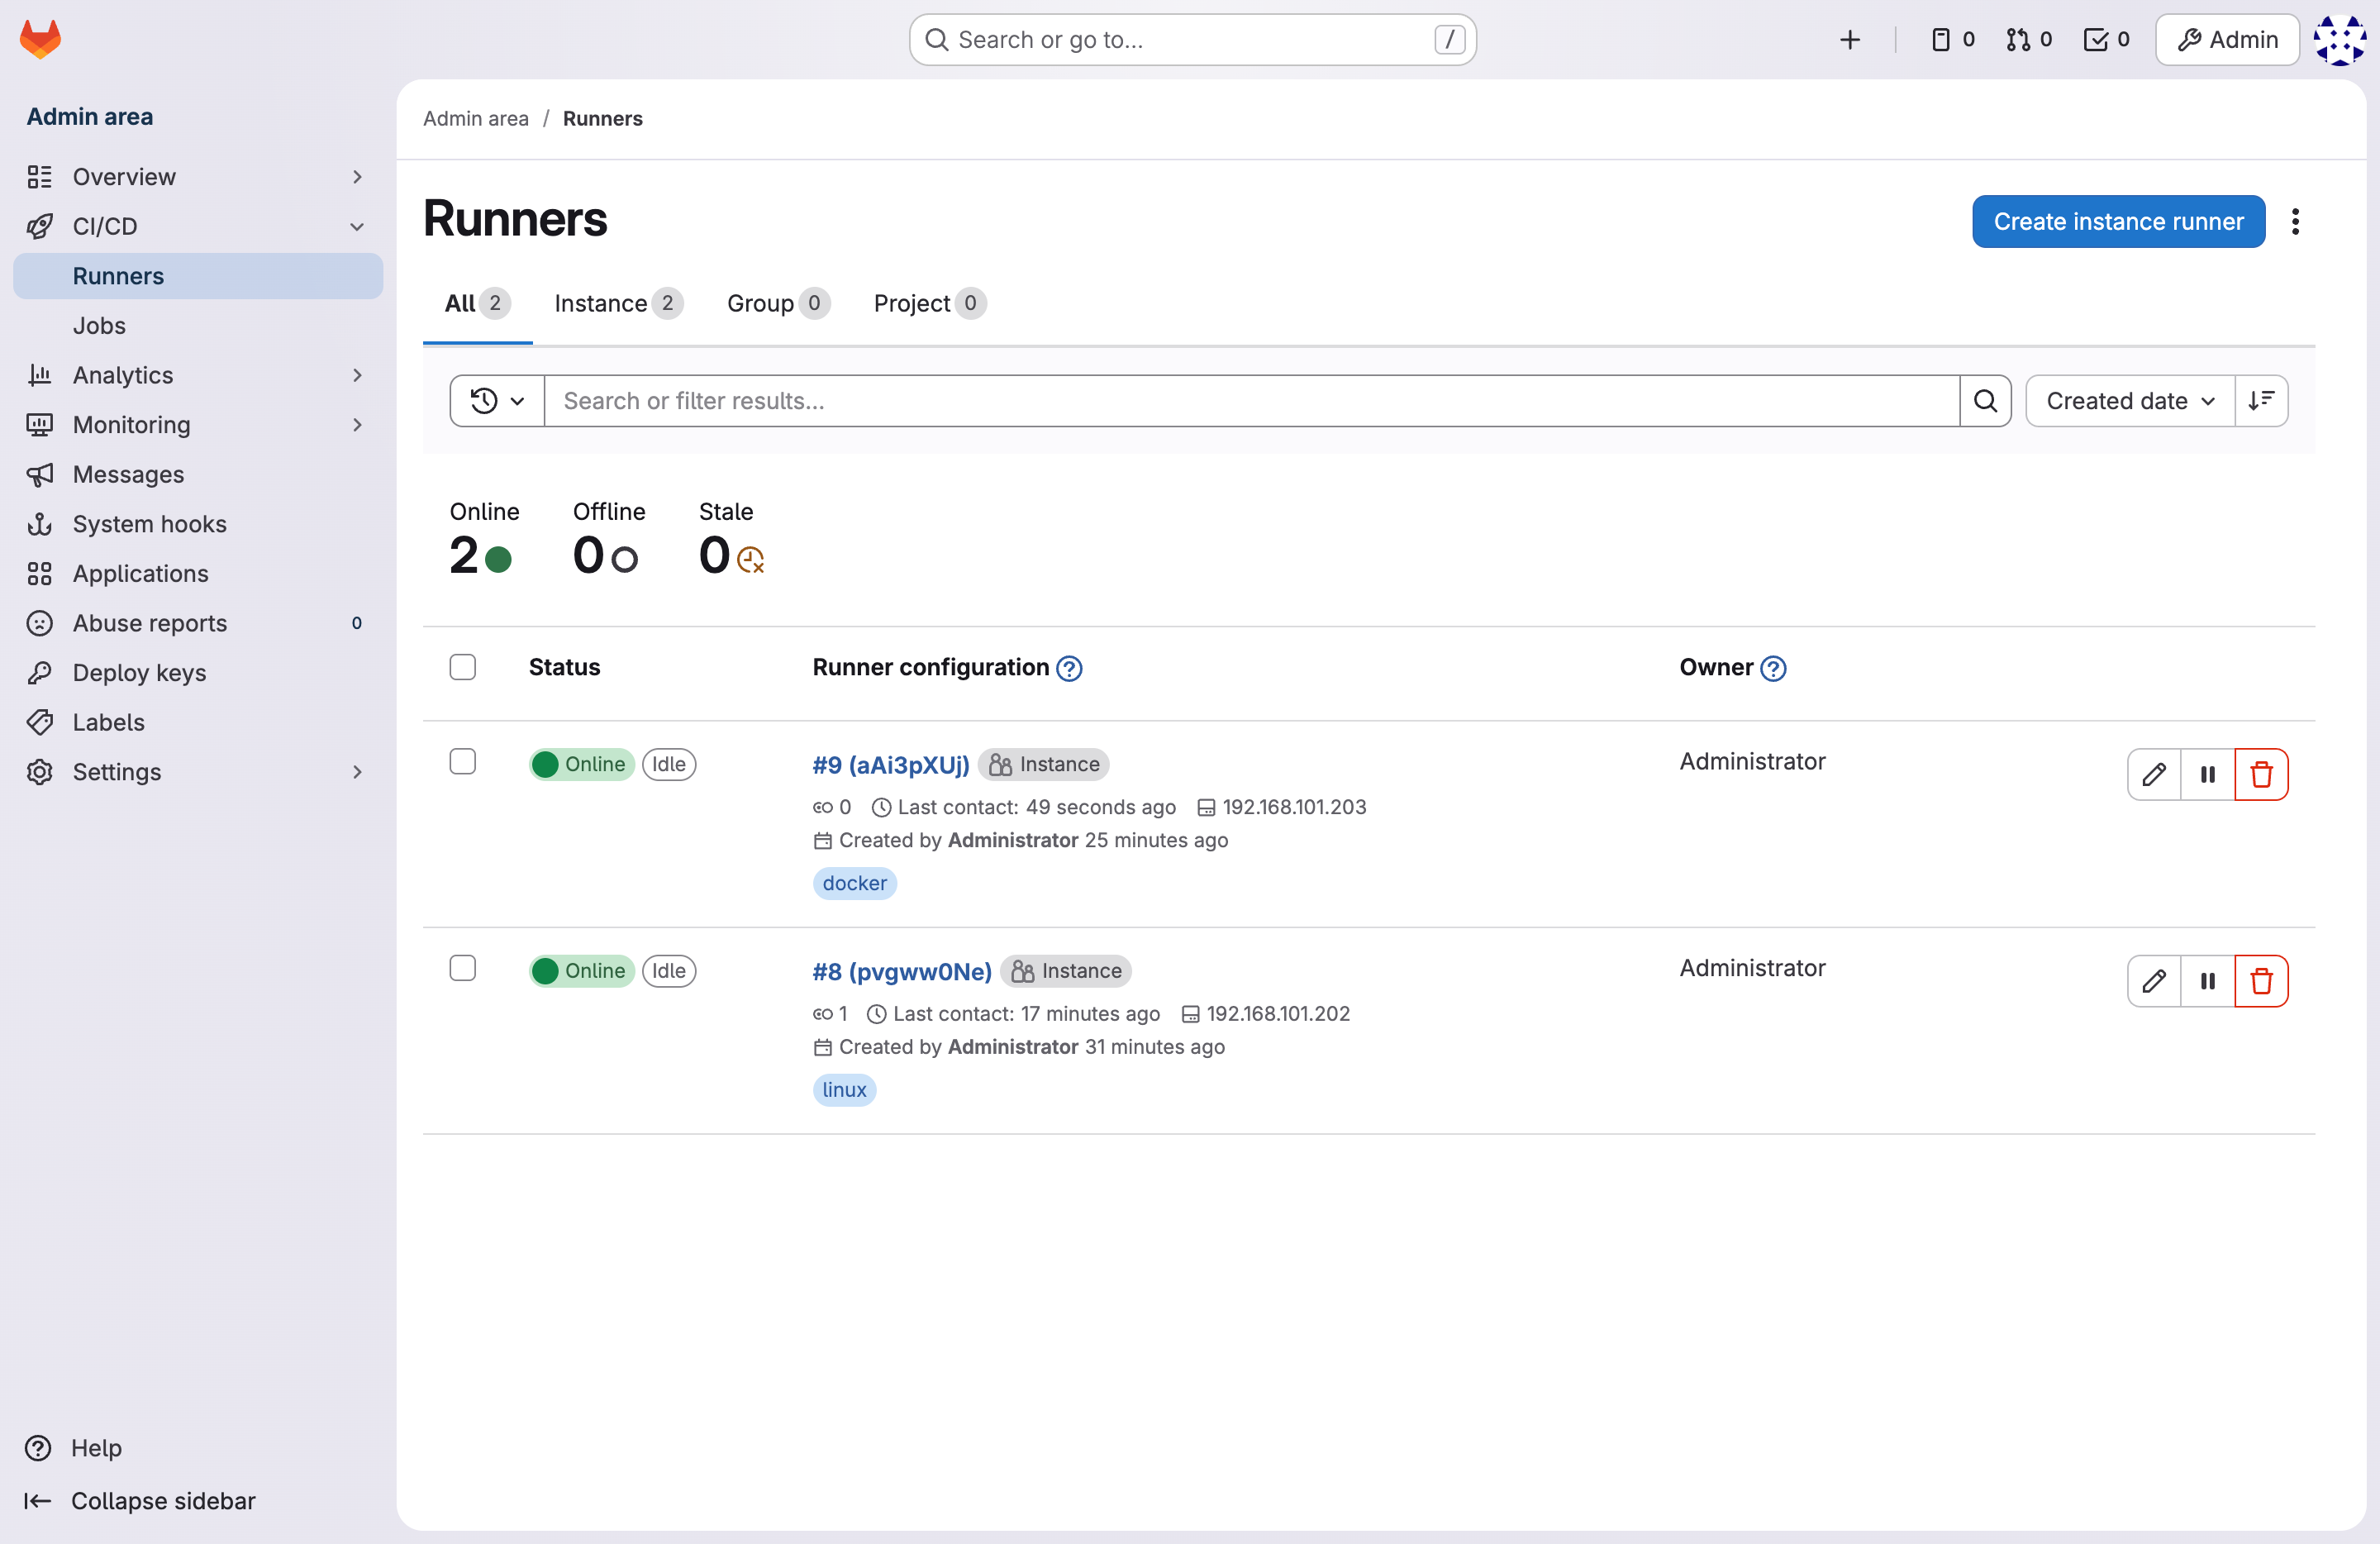Click the sort direction icon
The width and height of the screenshot is (2380, 1544).
2260,401
